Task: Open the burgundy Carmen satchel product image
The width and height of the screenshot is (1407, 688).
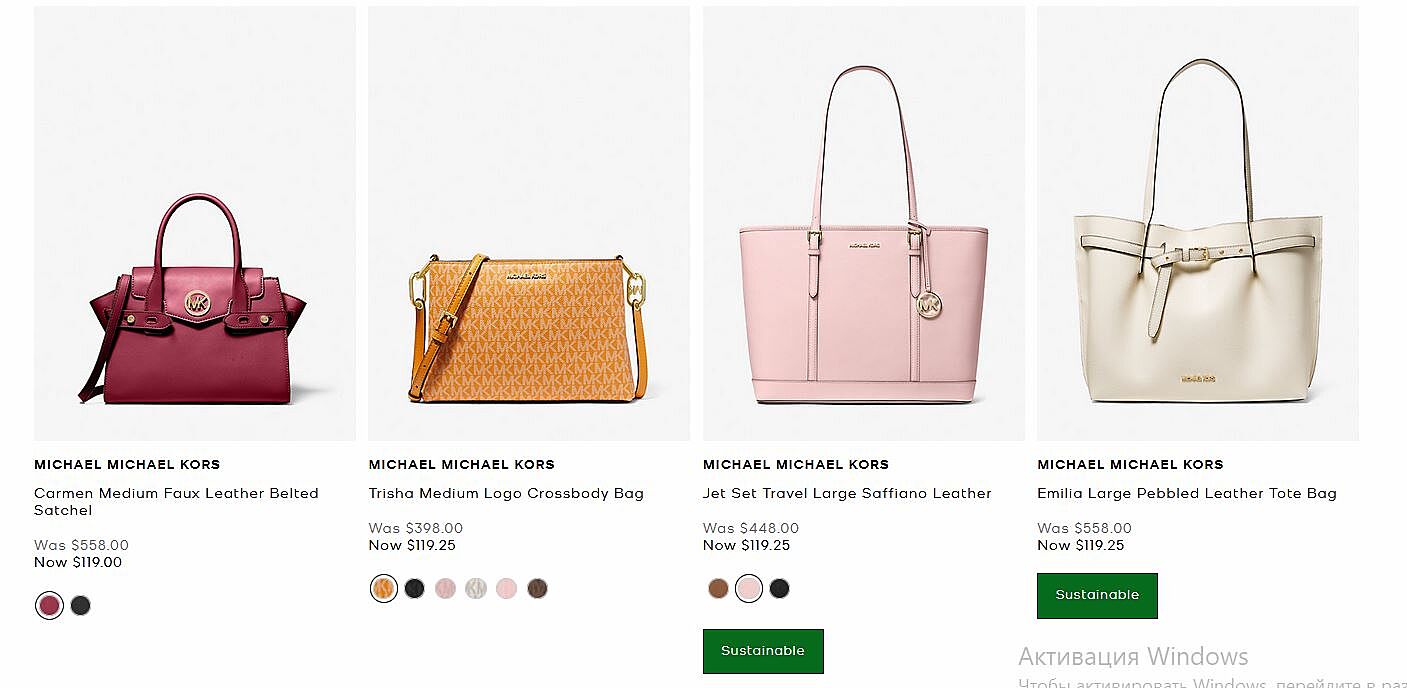Action: tap(194, 300)
